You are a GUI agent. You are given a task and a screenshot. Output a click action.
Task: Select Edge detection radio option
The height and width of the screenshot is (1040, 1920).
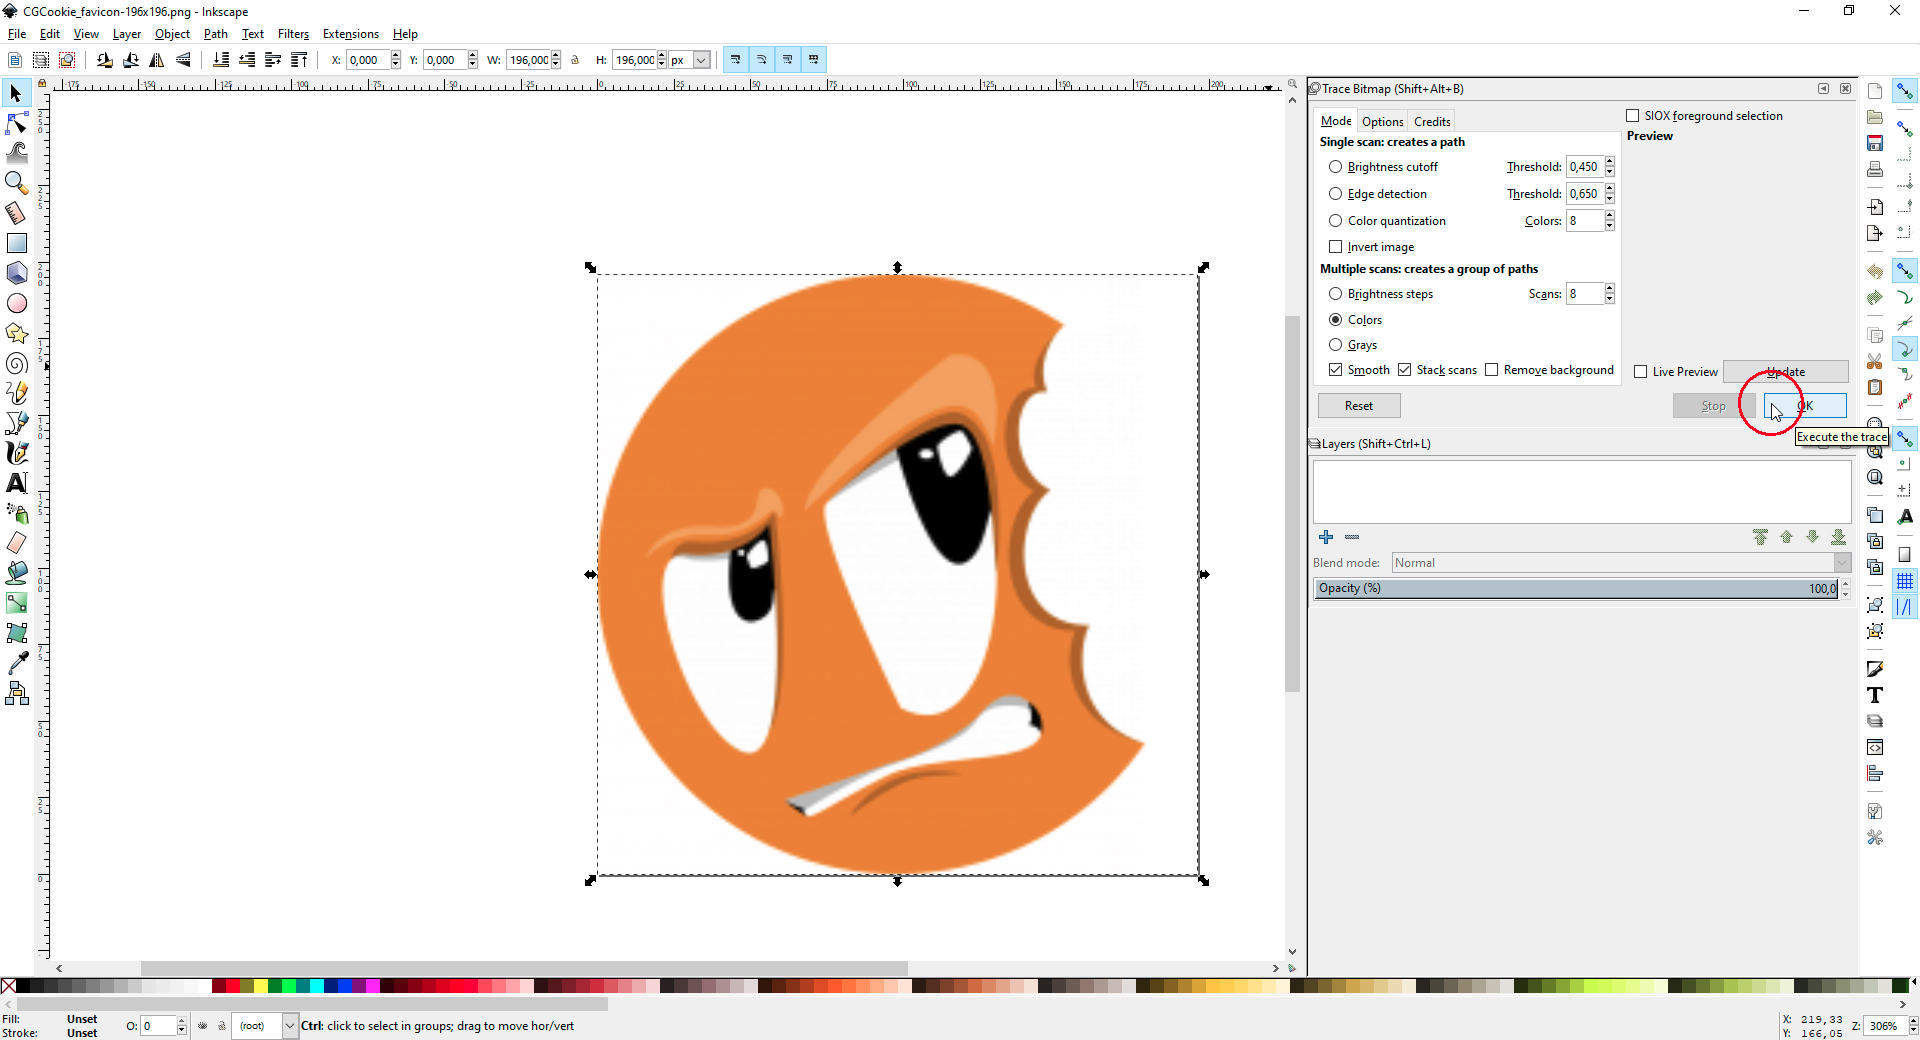[1335, 194]
